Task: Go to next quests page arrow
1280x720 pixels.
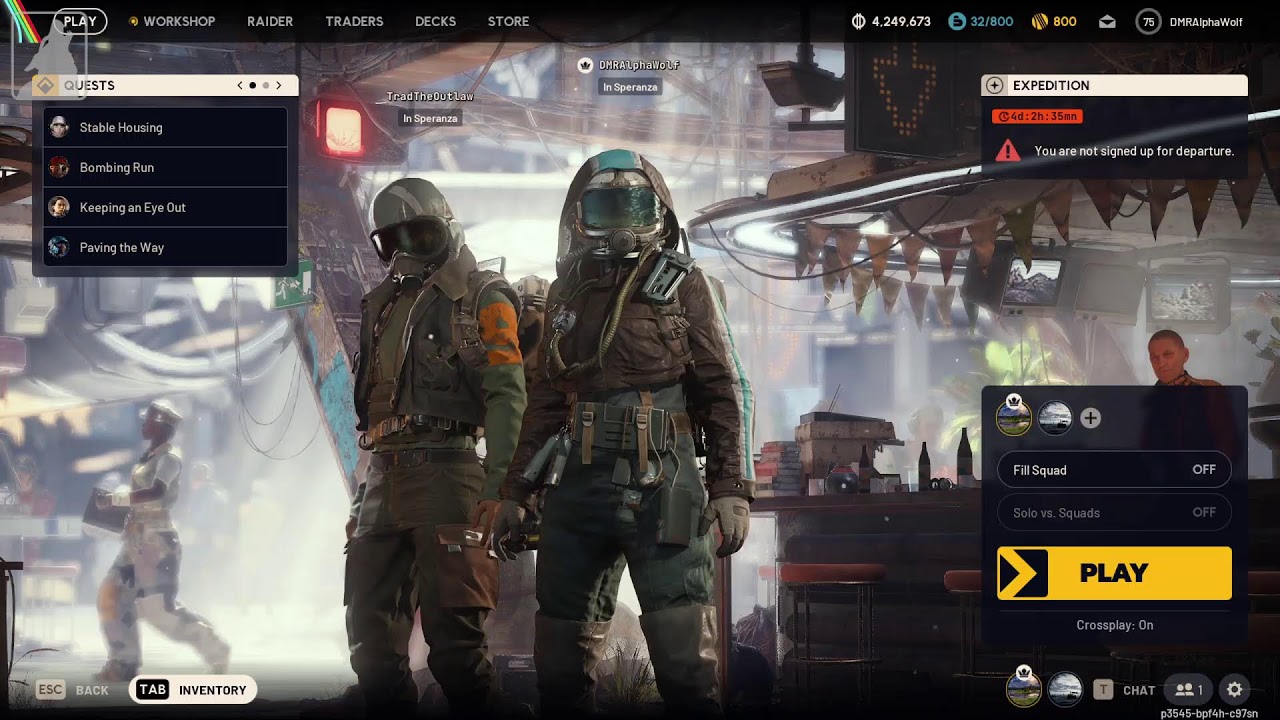Action: click(x=279, y=85)
